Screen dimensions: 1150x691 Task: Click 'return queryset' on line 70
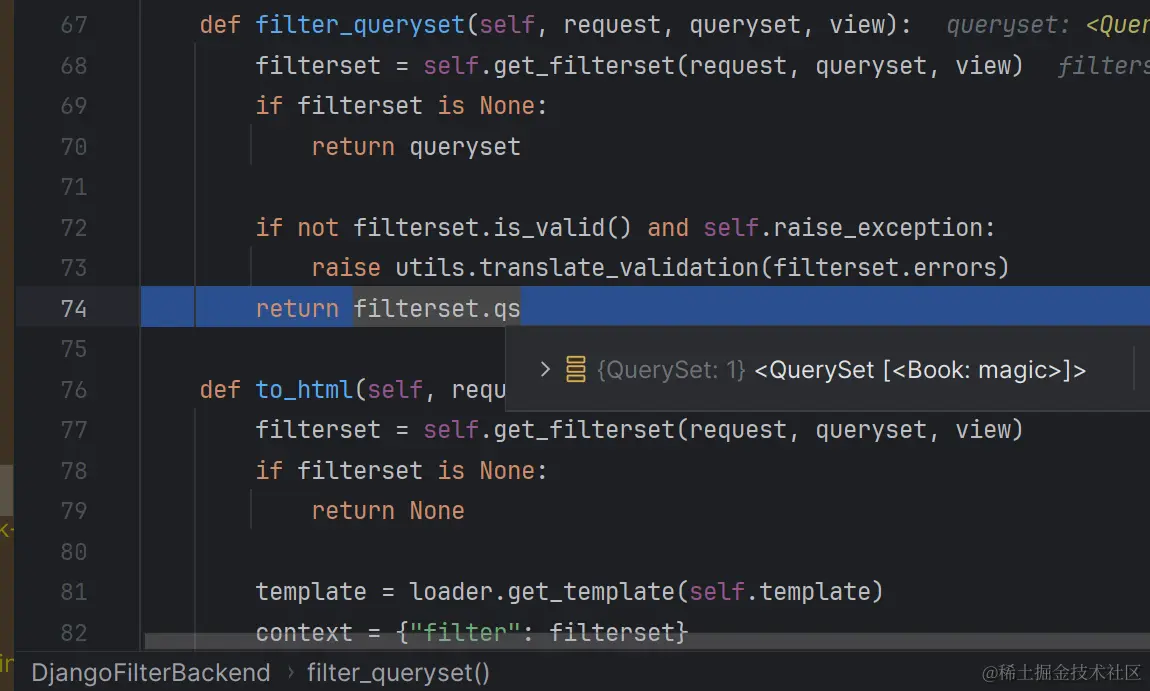click(416, 147)
